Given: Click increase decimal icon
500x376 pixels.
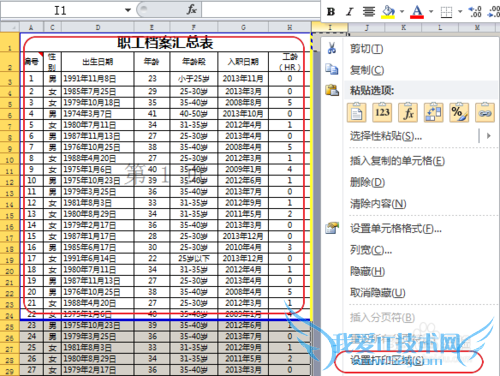Looking at the screenshot, I should click(x=475, y=12).
